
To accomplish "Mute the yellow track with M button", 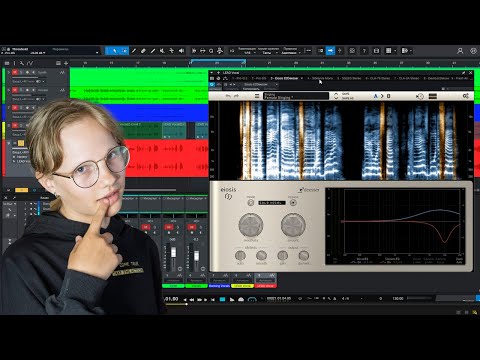I will click(15, 125).
